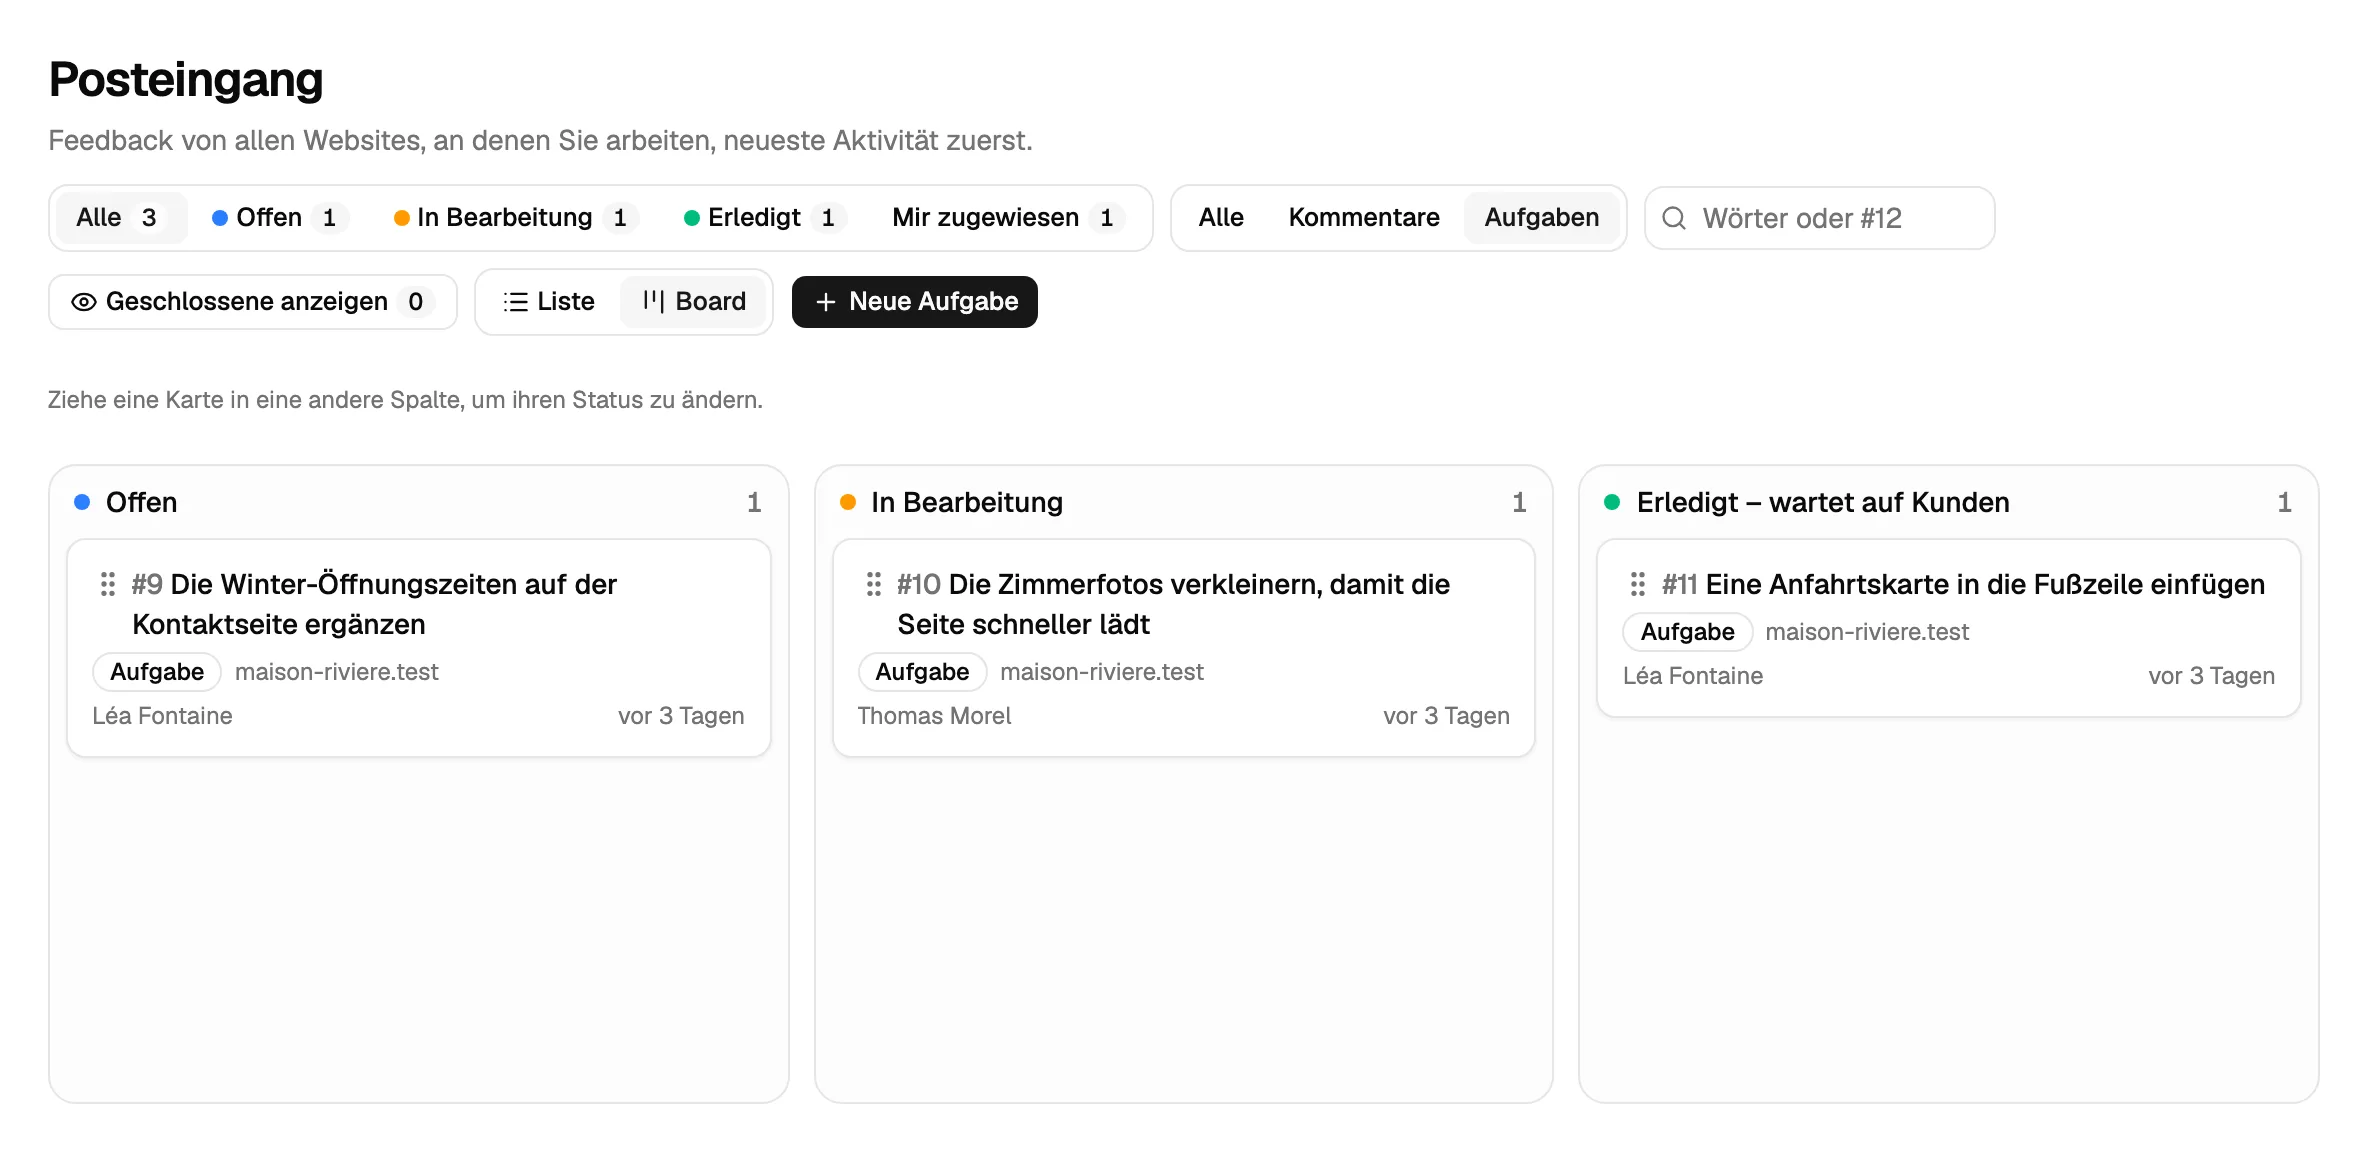Screen dimensions: 2368x1152
Task: Open task #9 Winter-Öffnungszeiten
Action: coord(375,604)
